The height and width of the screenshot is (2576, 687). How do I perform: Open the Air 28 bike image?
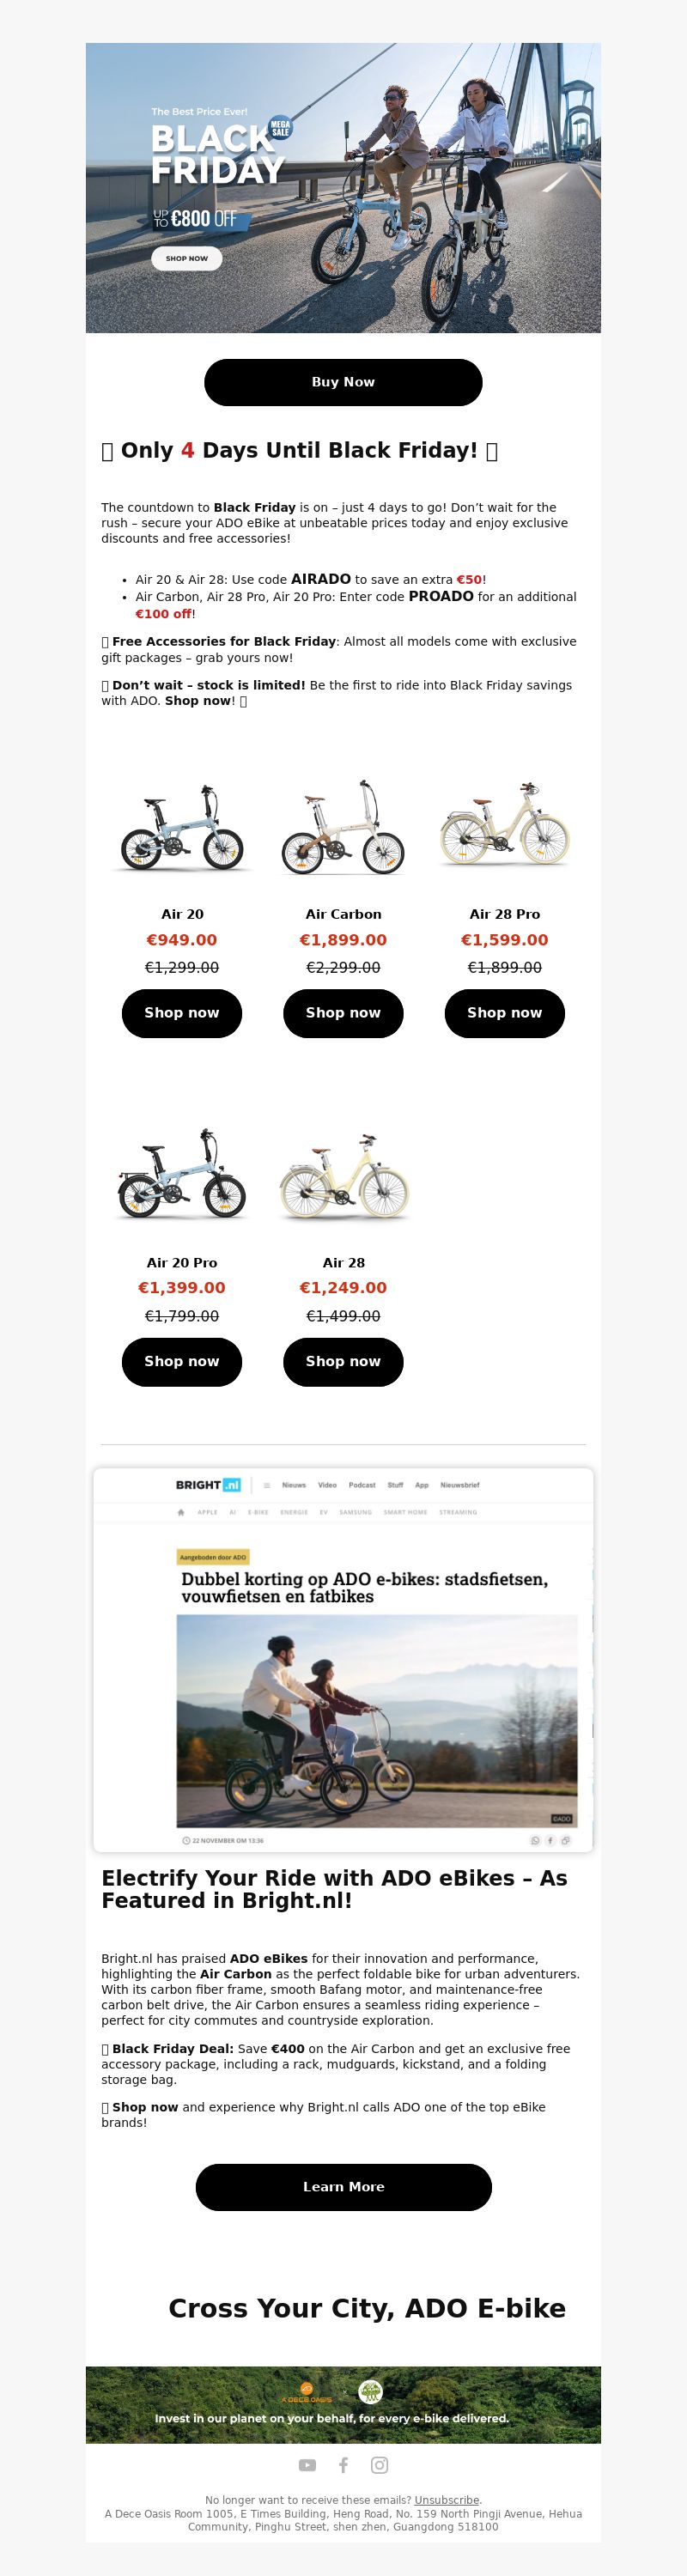343,1176
